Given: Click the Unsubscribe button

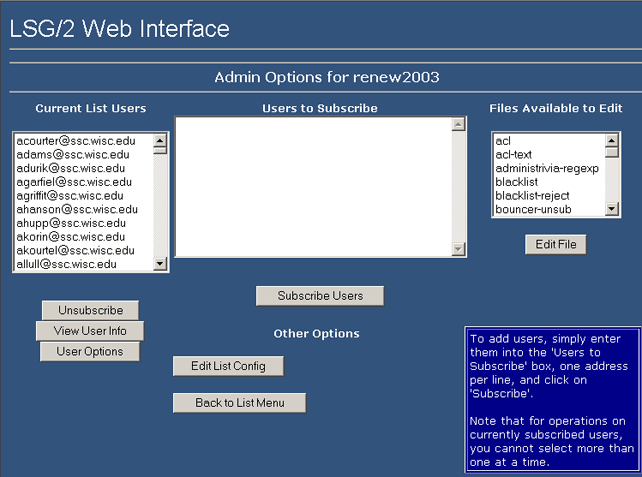Looking at the screenshot, I should [x=90, y=310].
